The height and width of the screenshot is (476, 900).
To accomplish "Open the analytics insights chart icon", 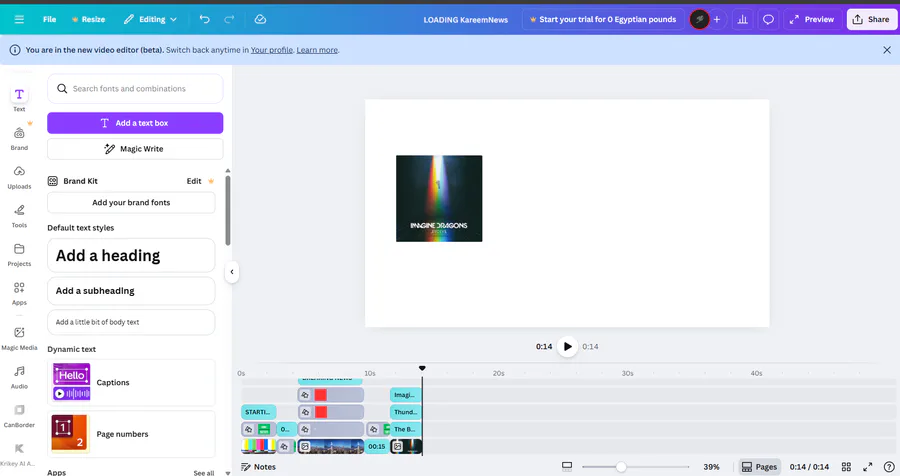I will click(742, 19).
